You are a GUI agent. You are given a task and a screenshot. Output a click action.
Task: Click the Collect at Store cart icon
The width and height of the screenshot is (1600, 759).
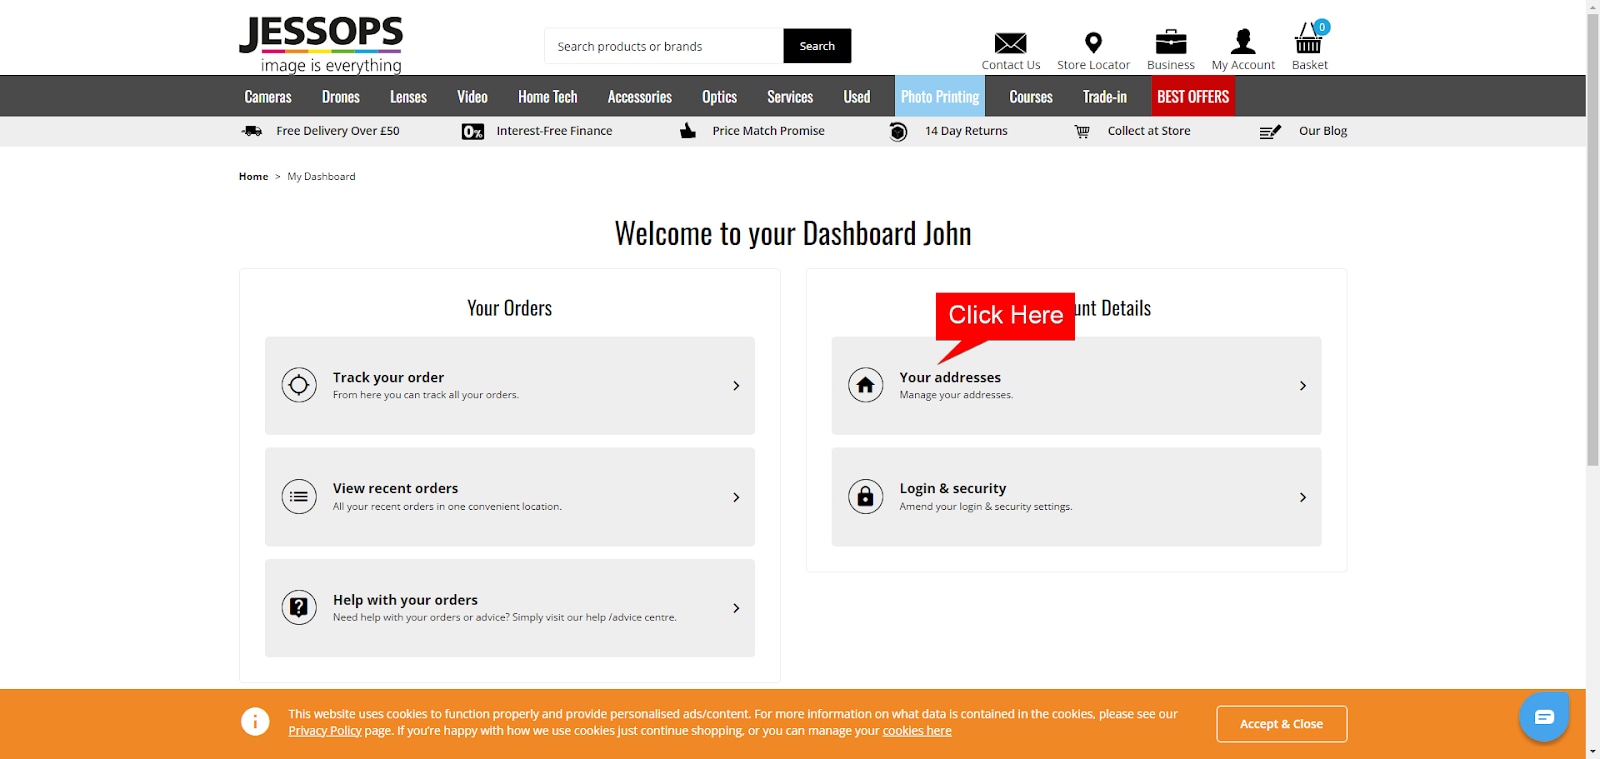click(x=1082, y=131)
